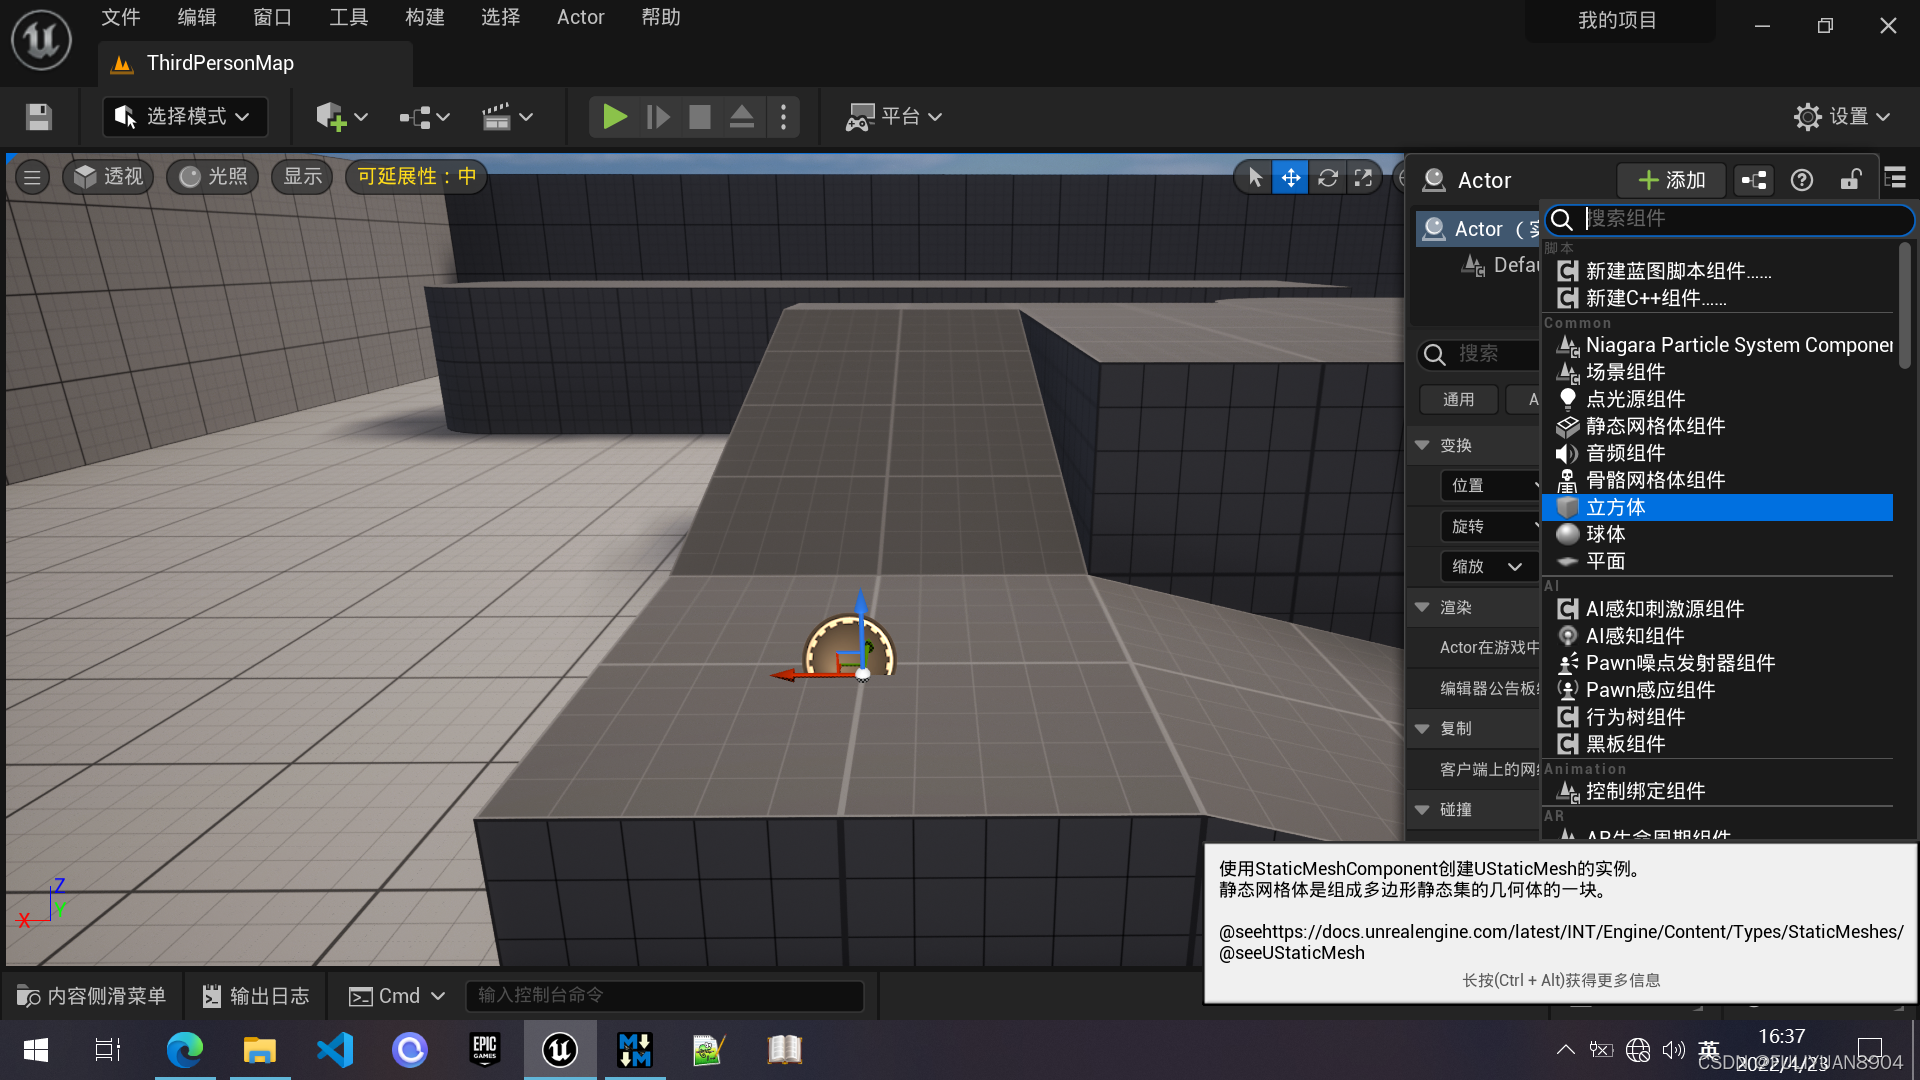Open the 选择 menu
Image resolution: width=1920 pixels, height=1080 pixels.
tap(500, 17)
